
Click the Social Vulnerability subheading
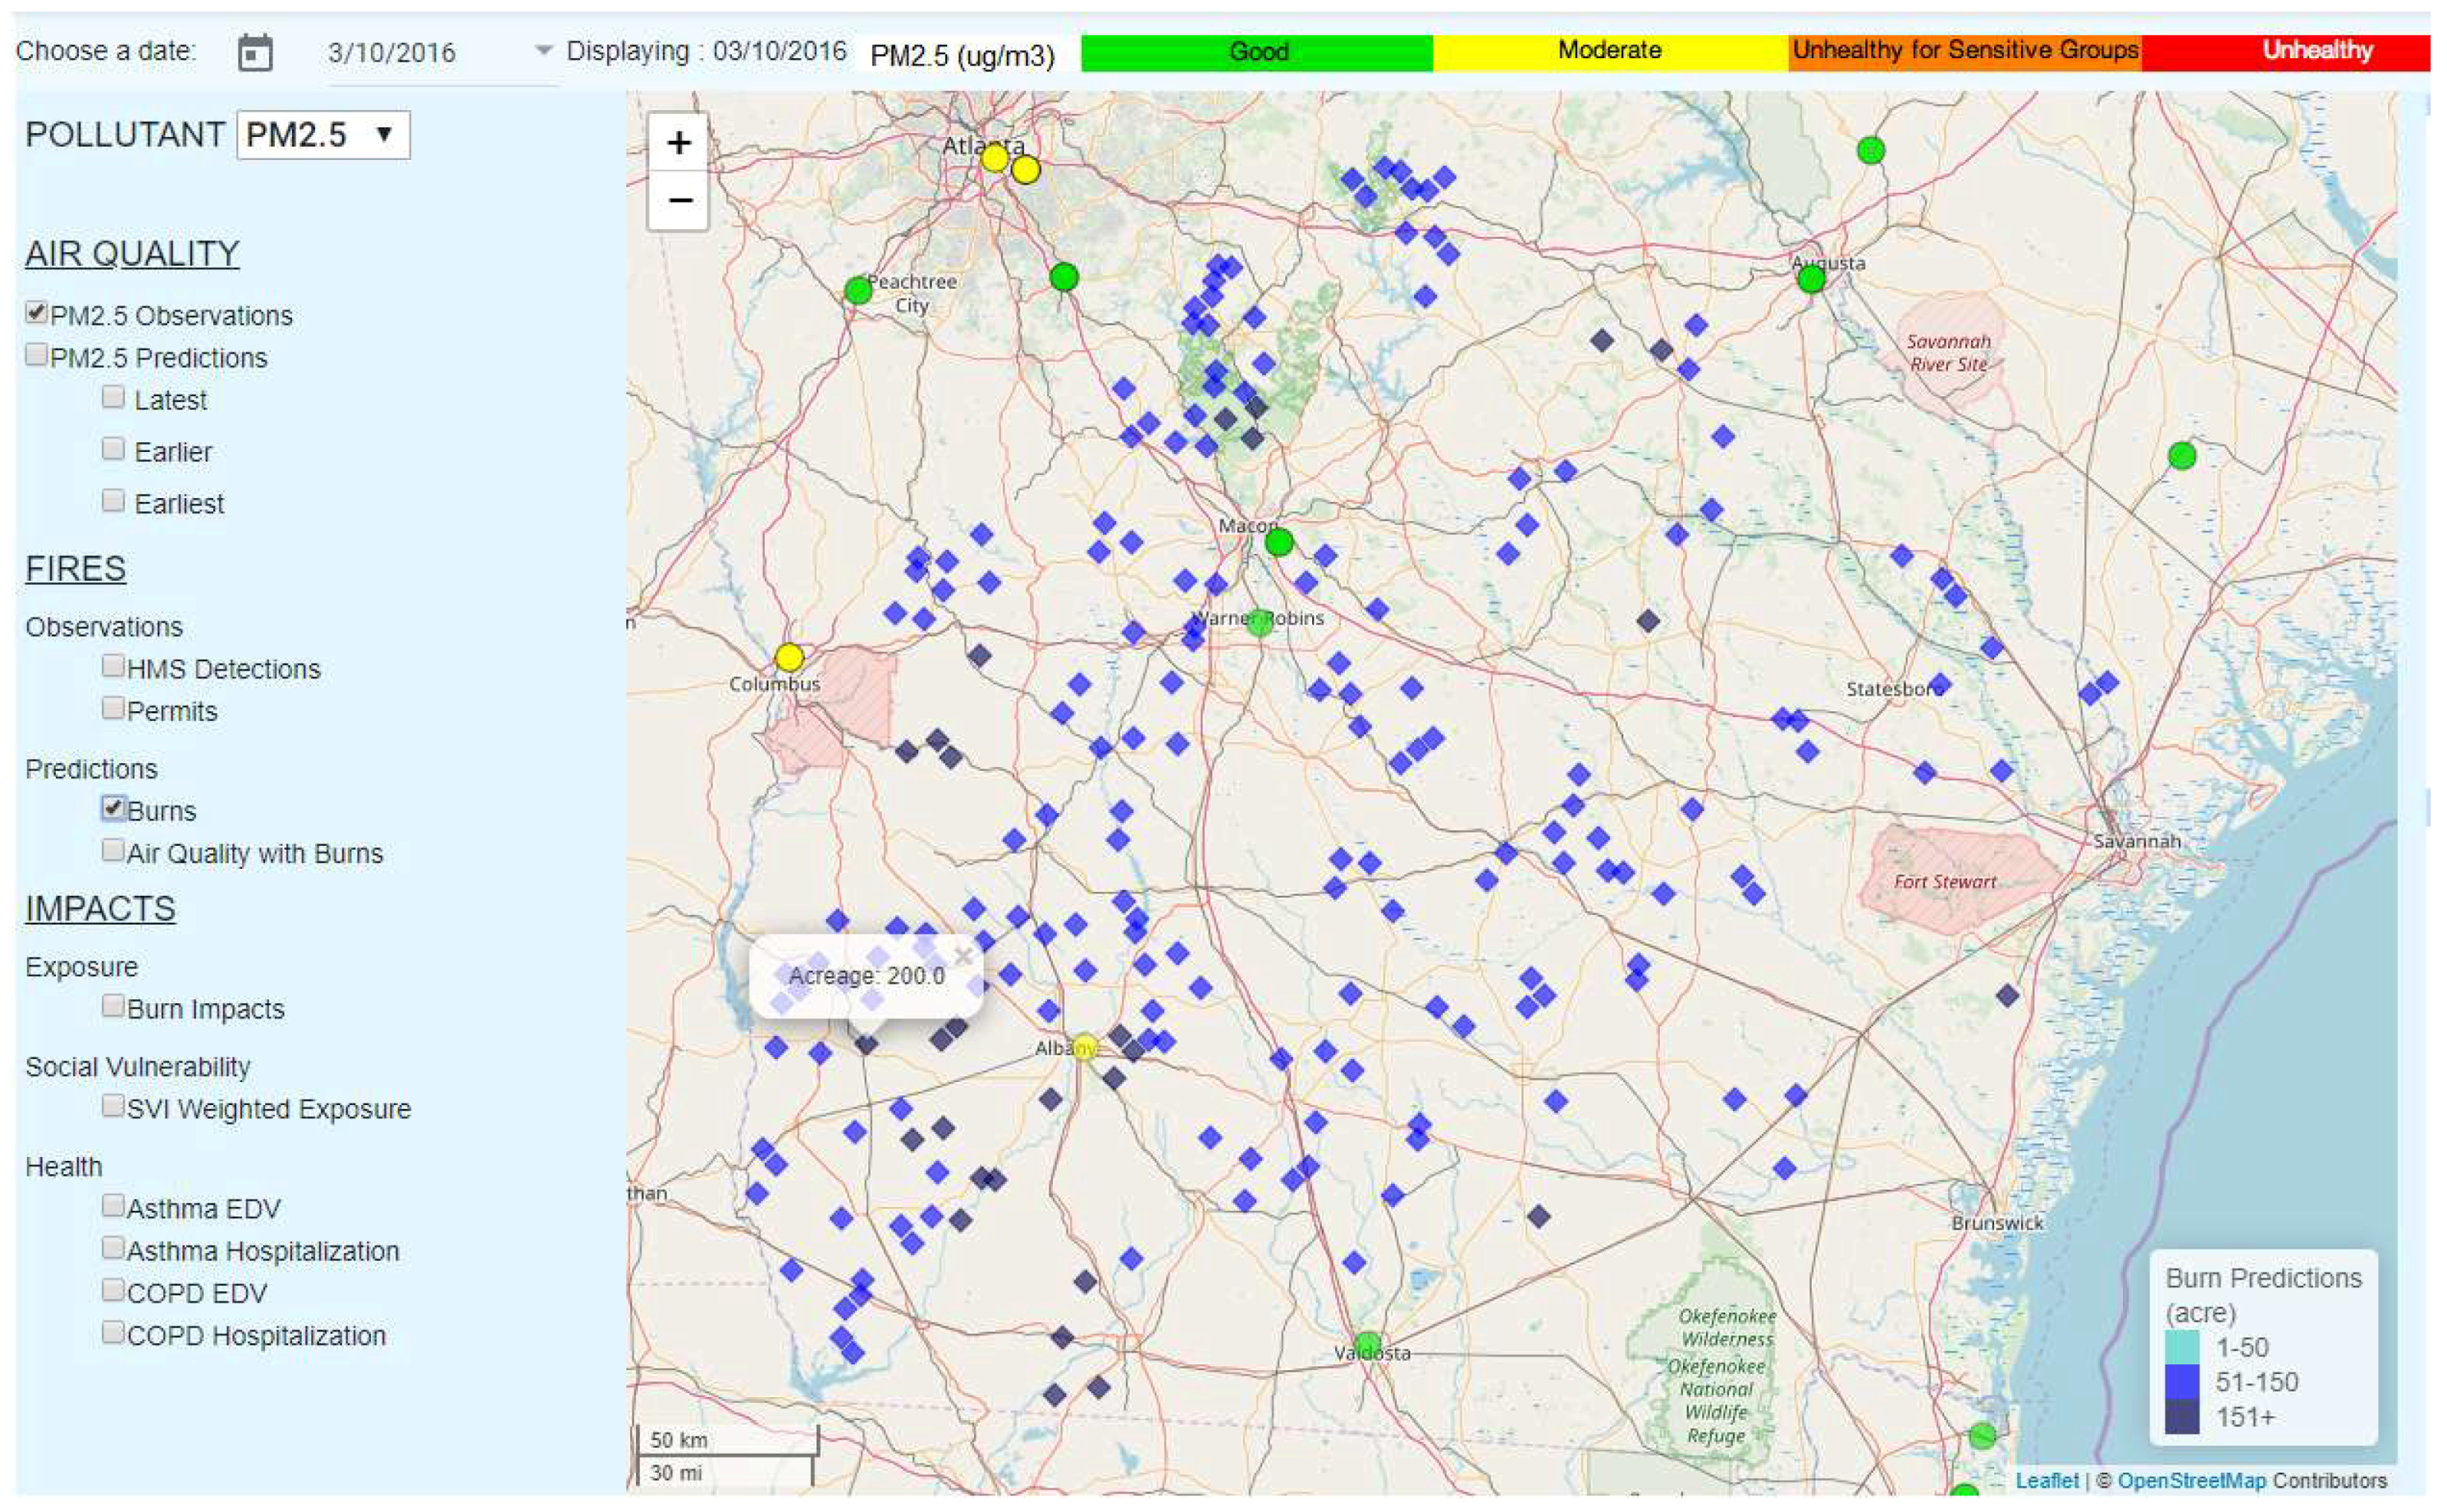[138, 1066]
